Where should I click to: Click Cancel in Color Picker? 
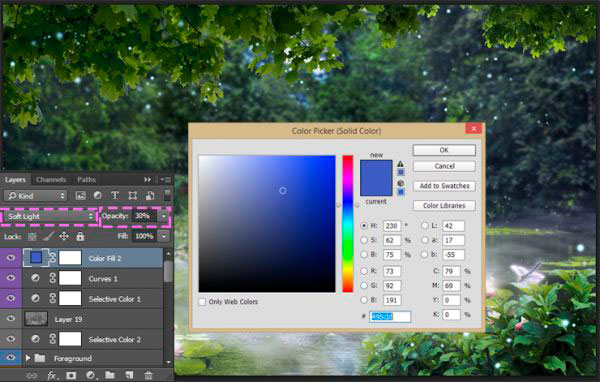coord(444,166)
